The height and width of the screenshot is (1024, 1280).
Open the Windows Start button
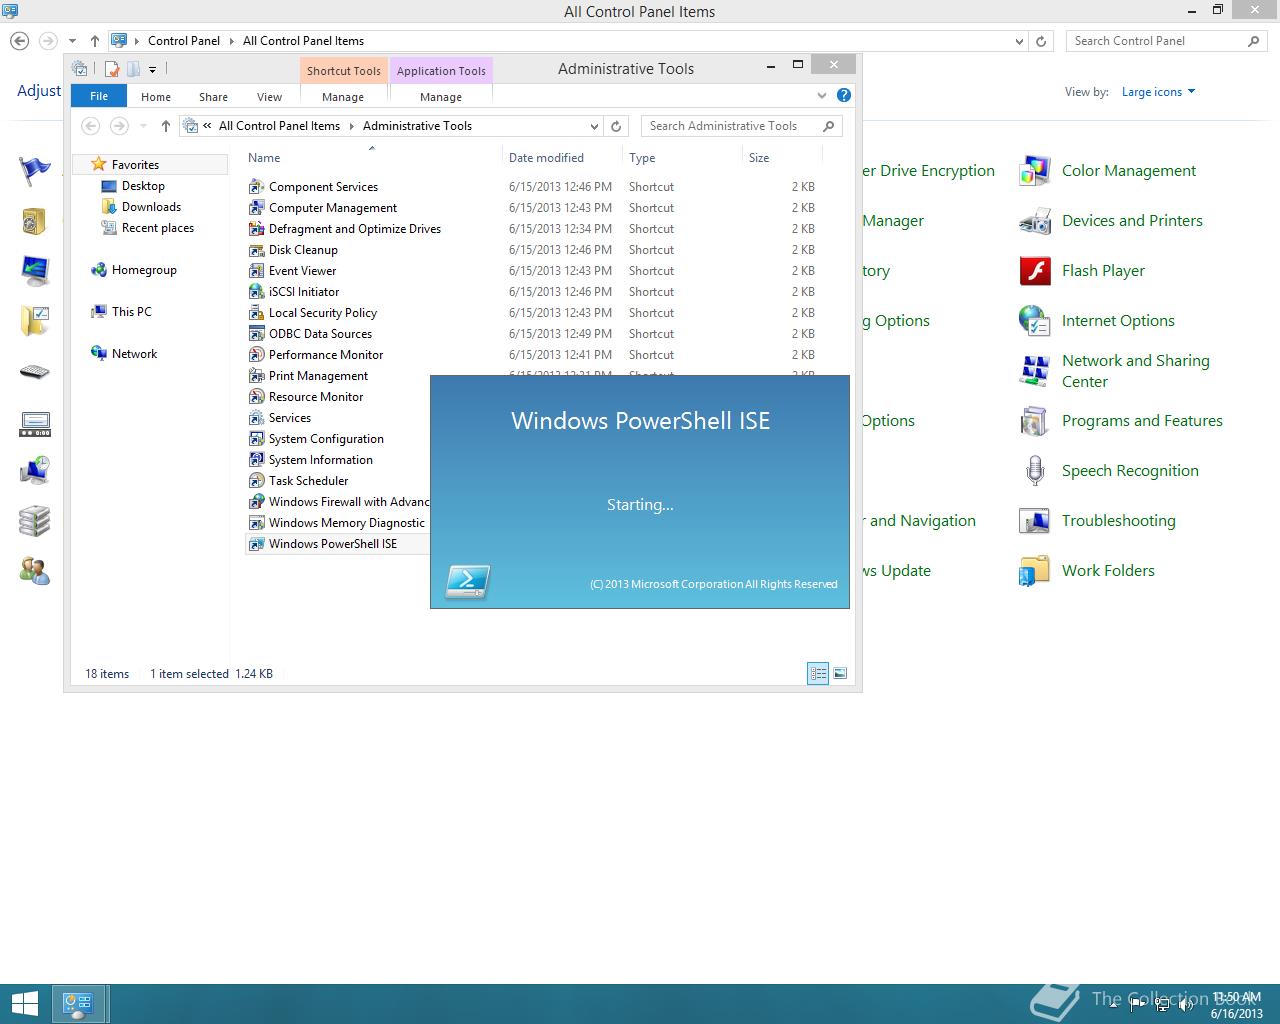[23, 1004]
